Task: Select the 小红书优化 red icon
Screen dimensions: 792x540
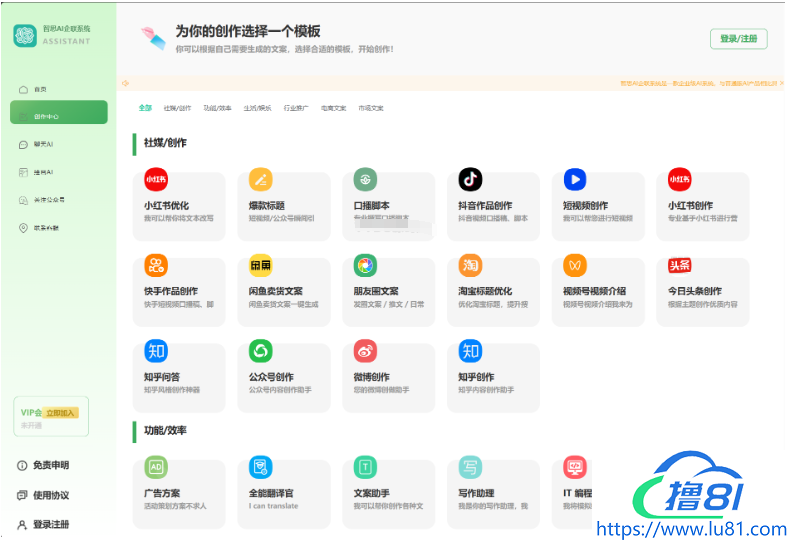Action: pyautogui.click(x=156, y=179)
